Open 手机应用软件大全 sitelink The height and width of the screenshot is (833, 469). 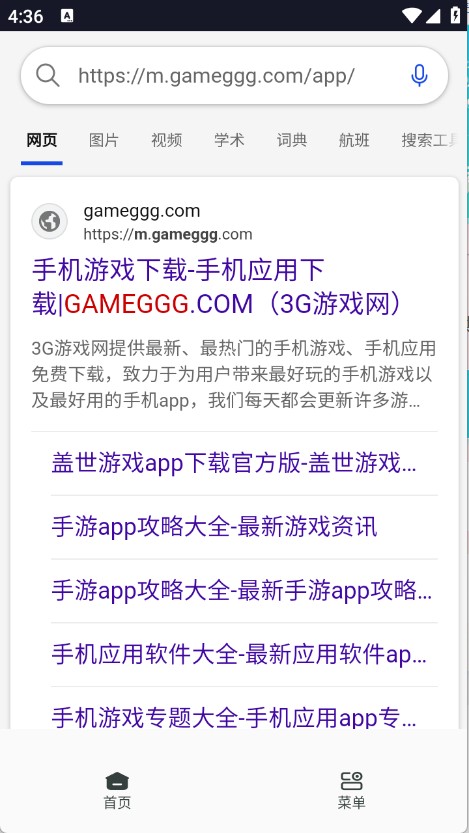[x=239, y=655]
